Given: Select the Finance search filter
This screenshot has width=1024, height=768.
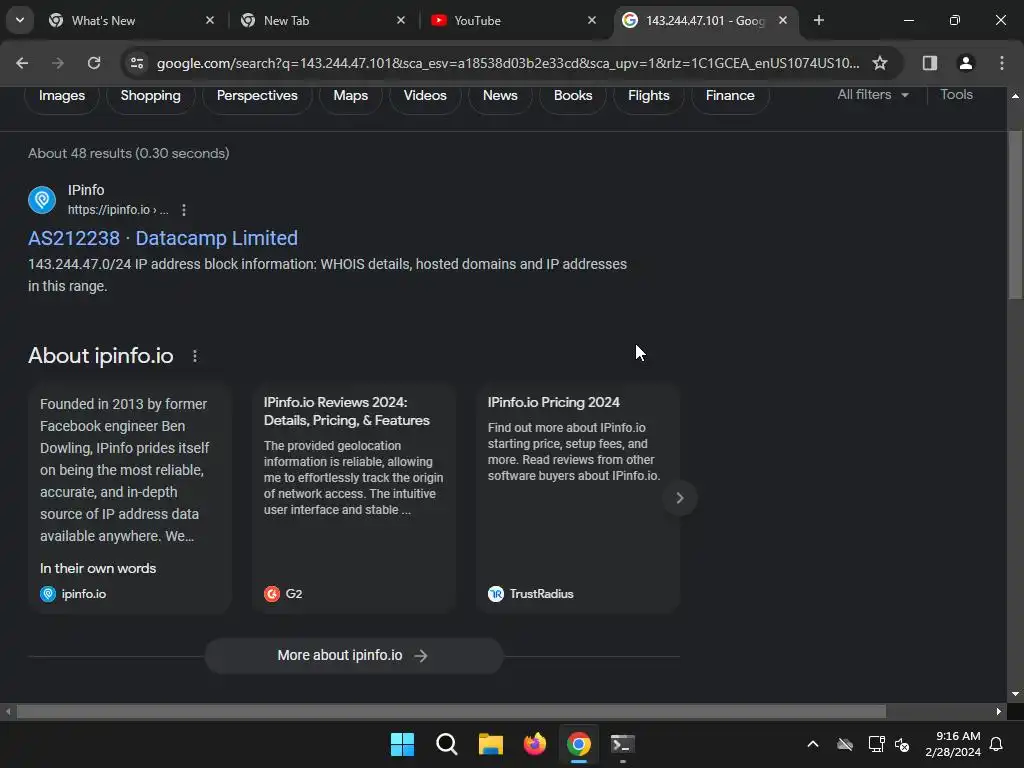Looking at the screenshot, I should pos(730,95).
